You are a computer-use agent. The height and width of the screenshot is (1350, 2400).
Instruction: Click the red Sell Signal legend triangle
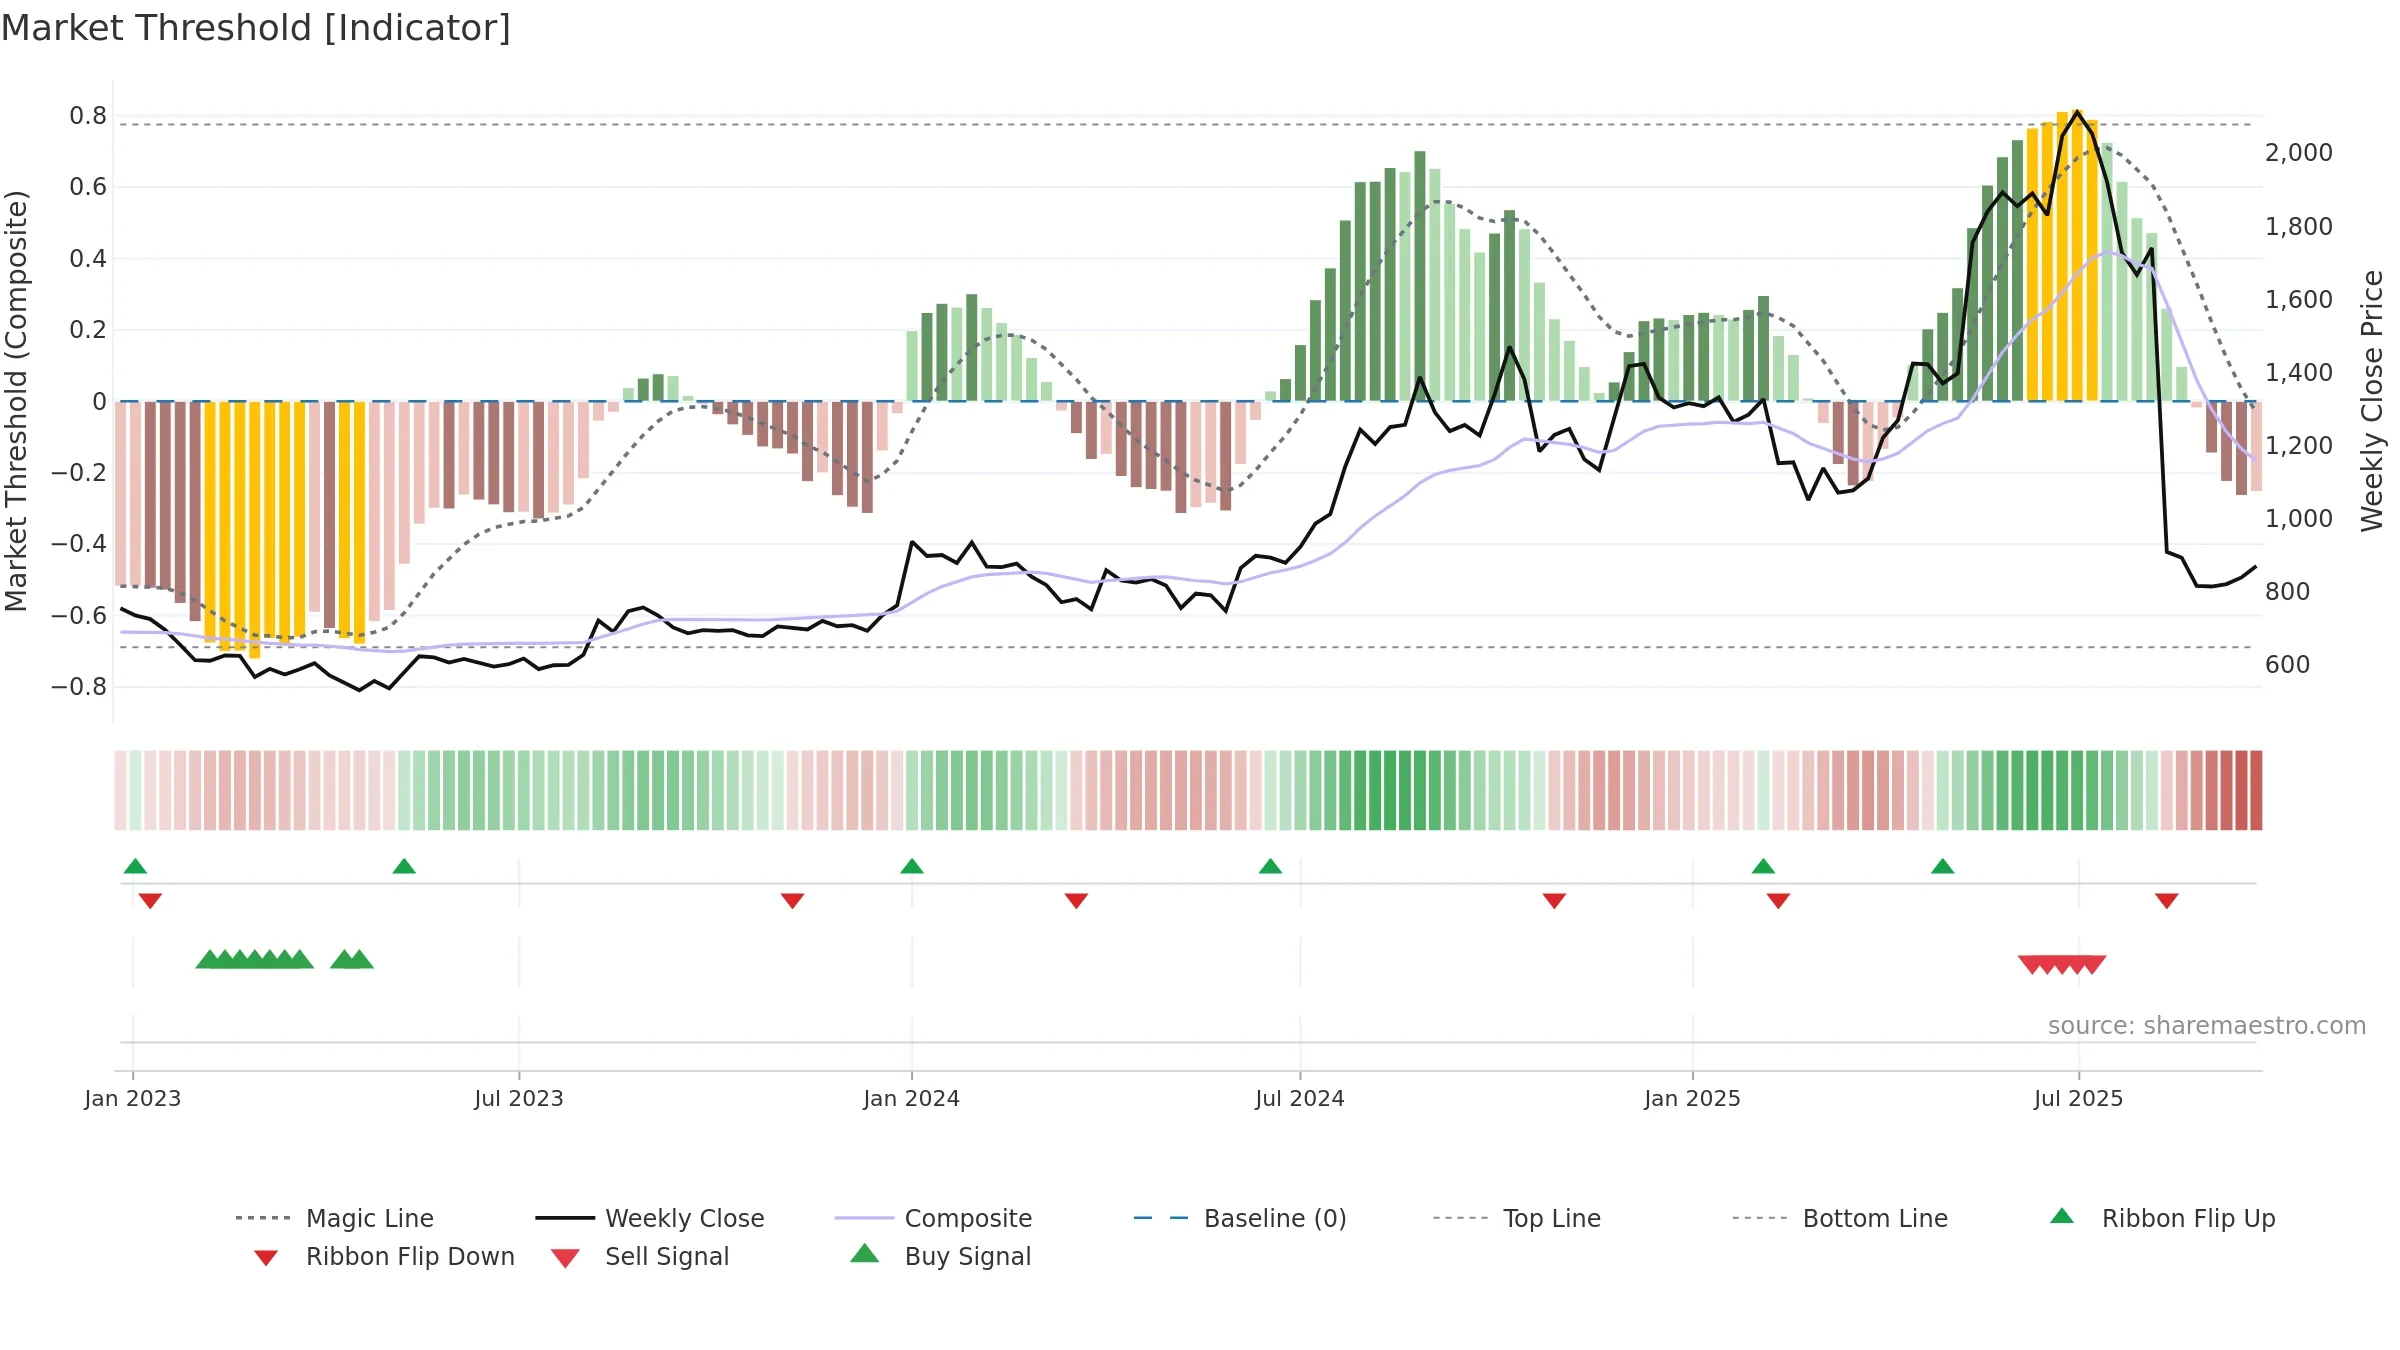pyautogui.click(x=565, y=1258)
